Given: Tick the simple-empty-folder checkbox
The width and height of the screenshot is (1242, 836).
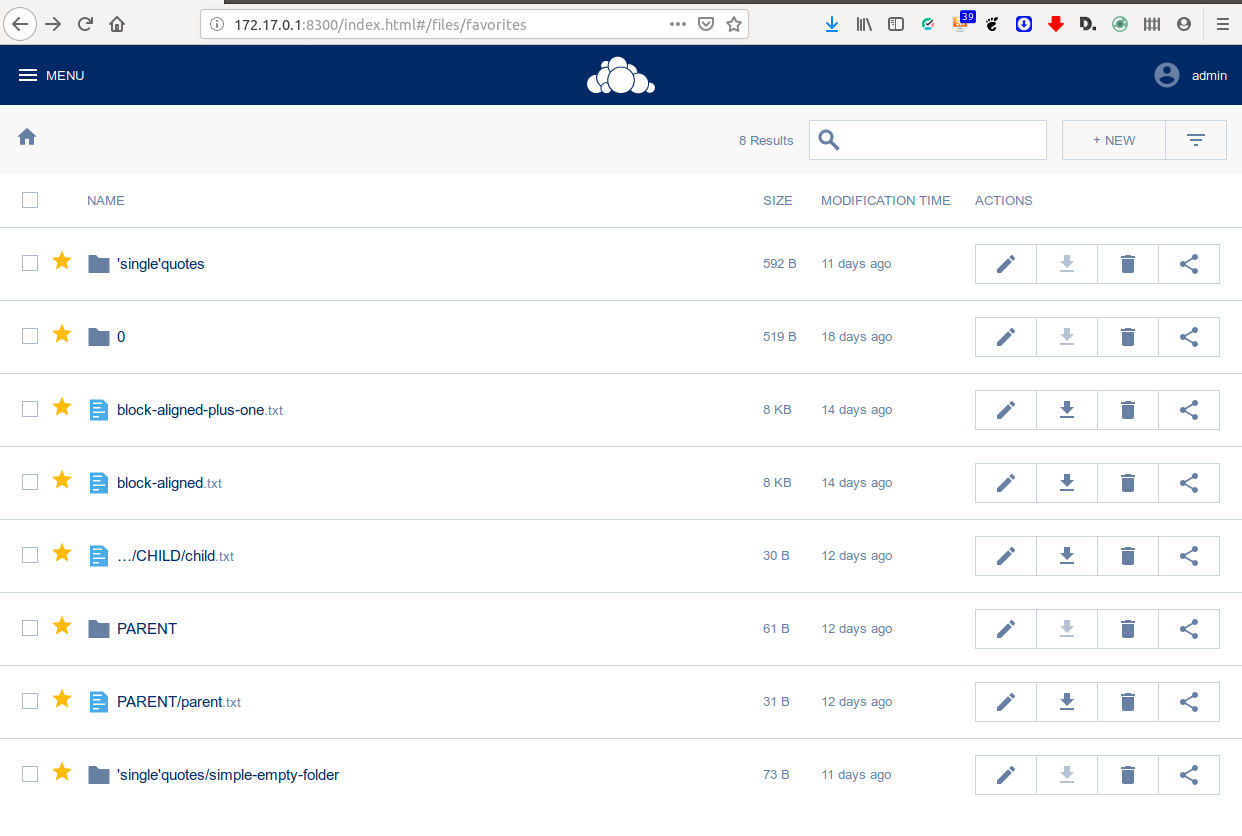Looking at the screenshot, I should pos(30,774).
